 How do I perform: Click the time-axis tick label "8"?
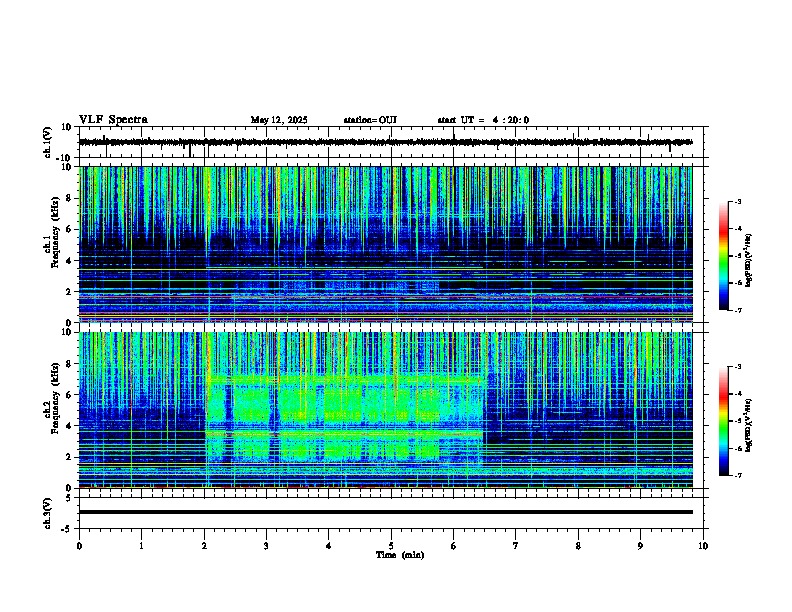coord(578,546)
